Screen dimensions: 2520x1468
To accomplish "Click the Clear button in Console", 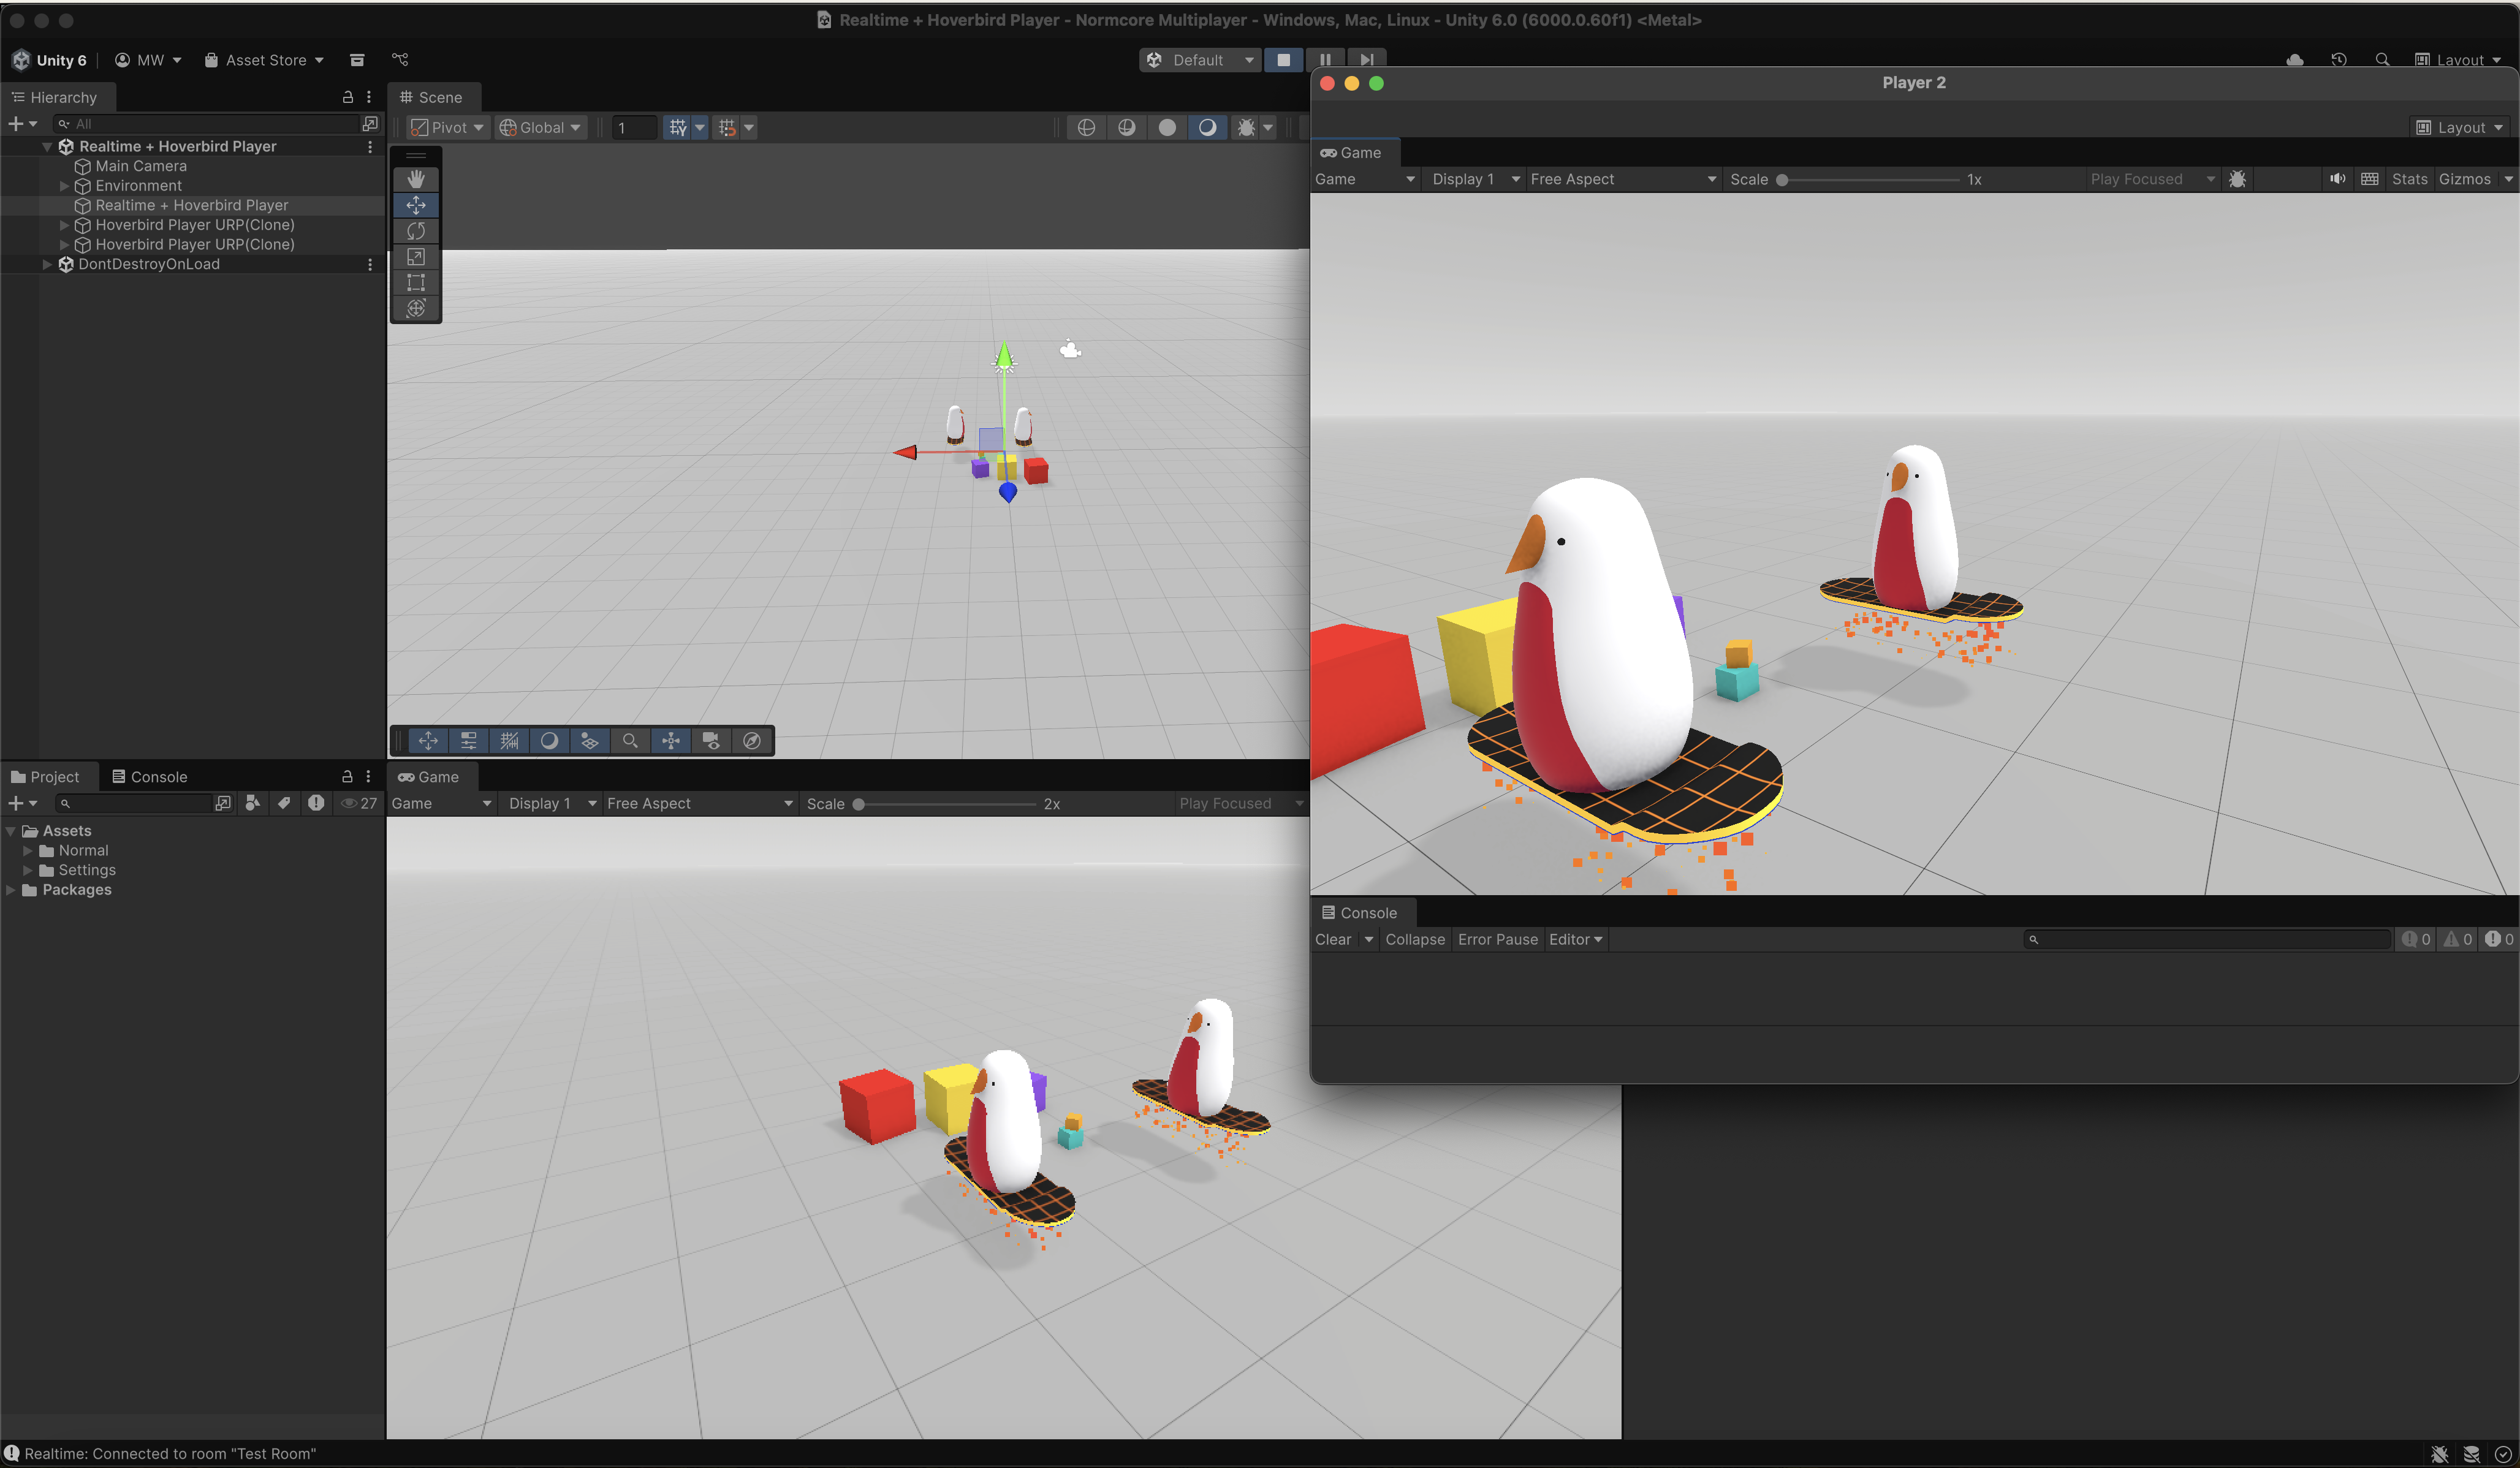I will pyautogui.click(x=1333, y=939).
